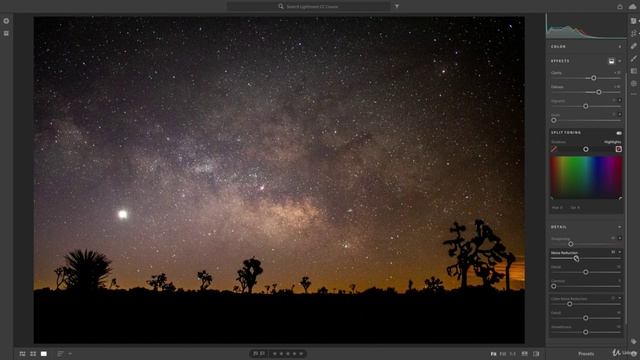Select the Split Toning highlights swatch
The height and width of the screenshot is (360, 640).
coord(619,149)
